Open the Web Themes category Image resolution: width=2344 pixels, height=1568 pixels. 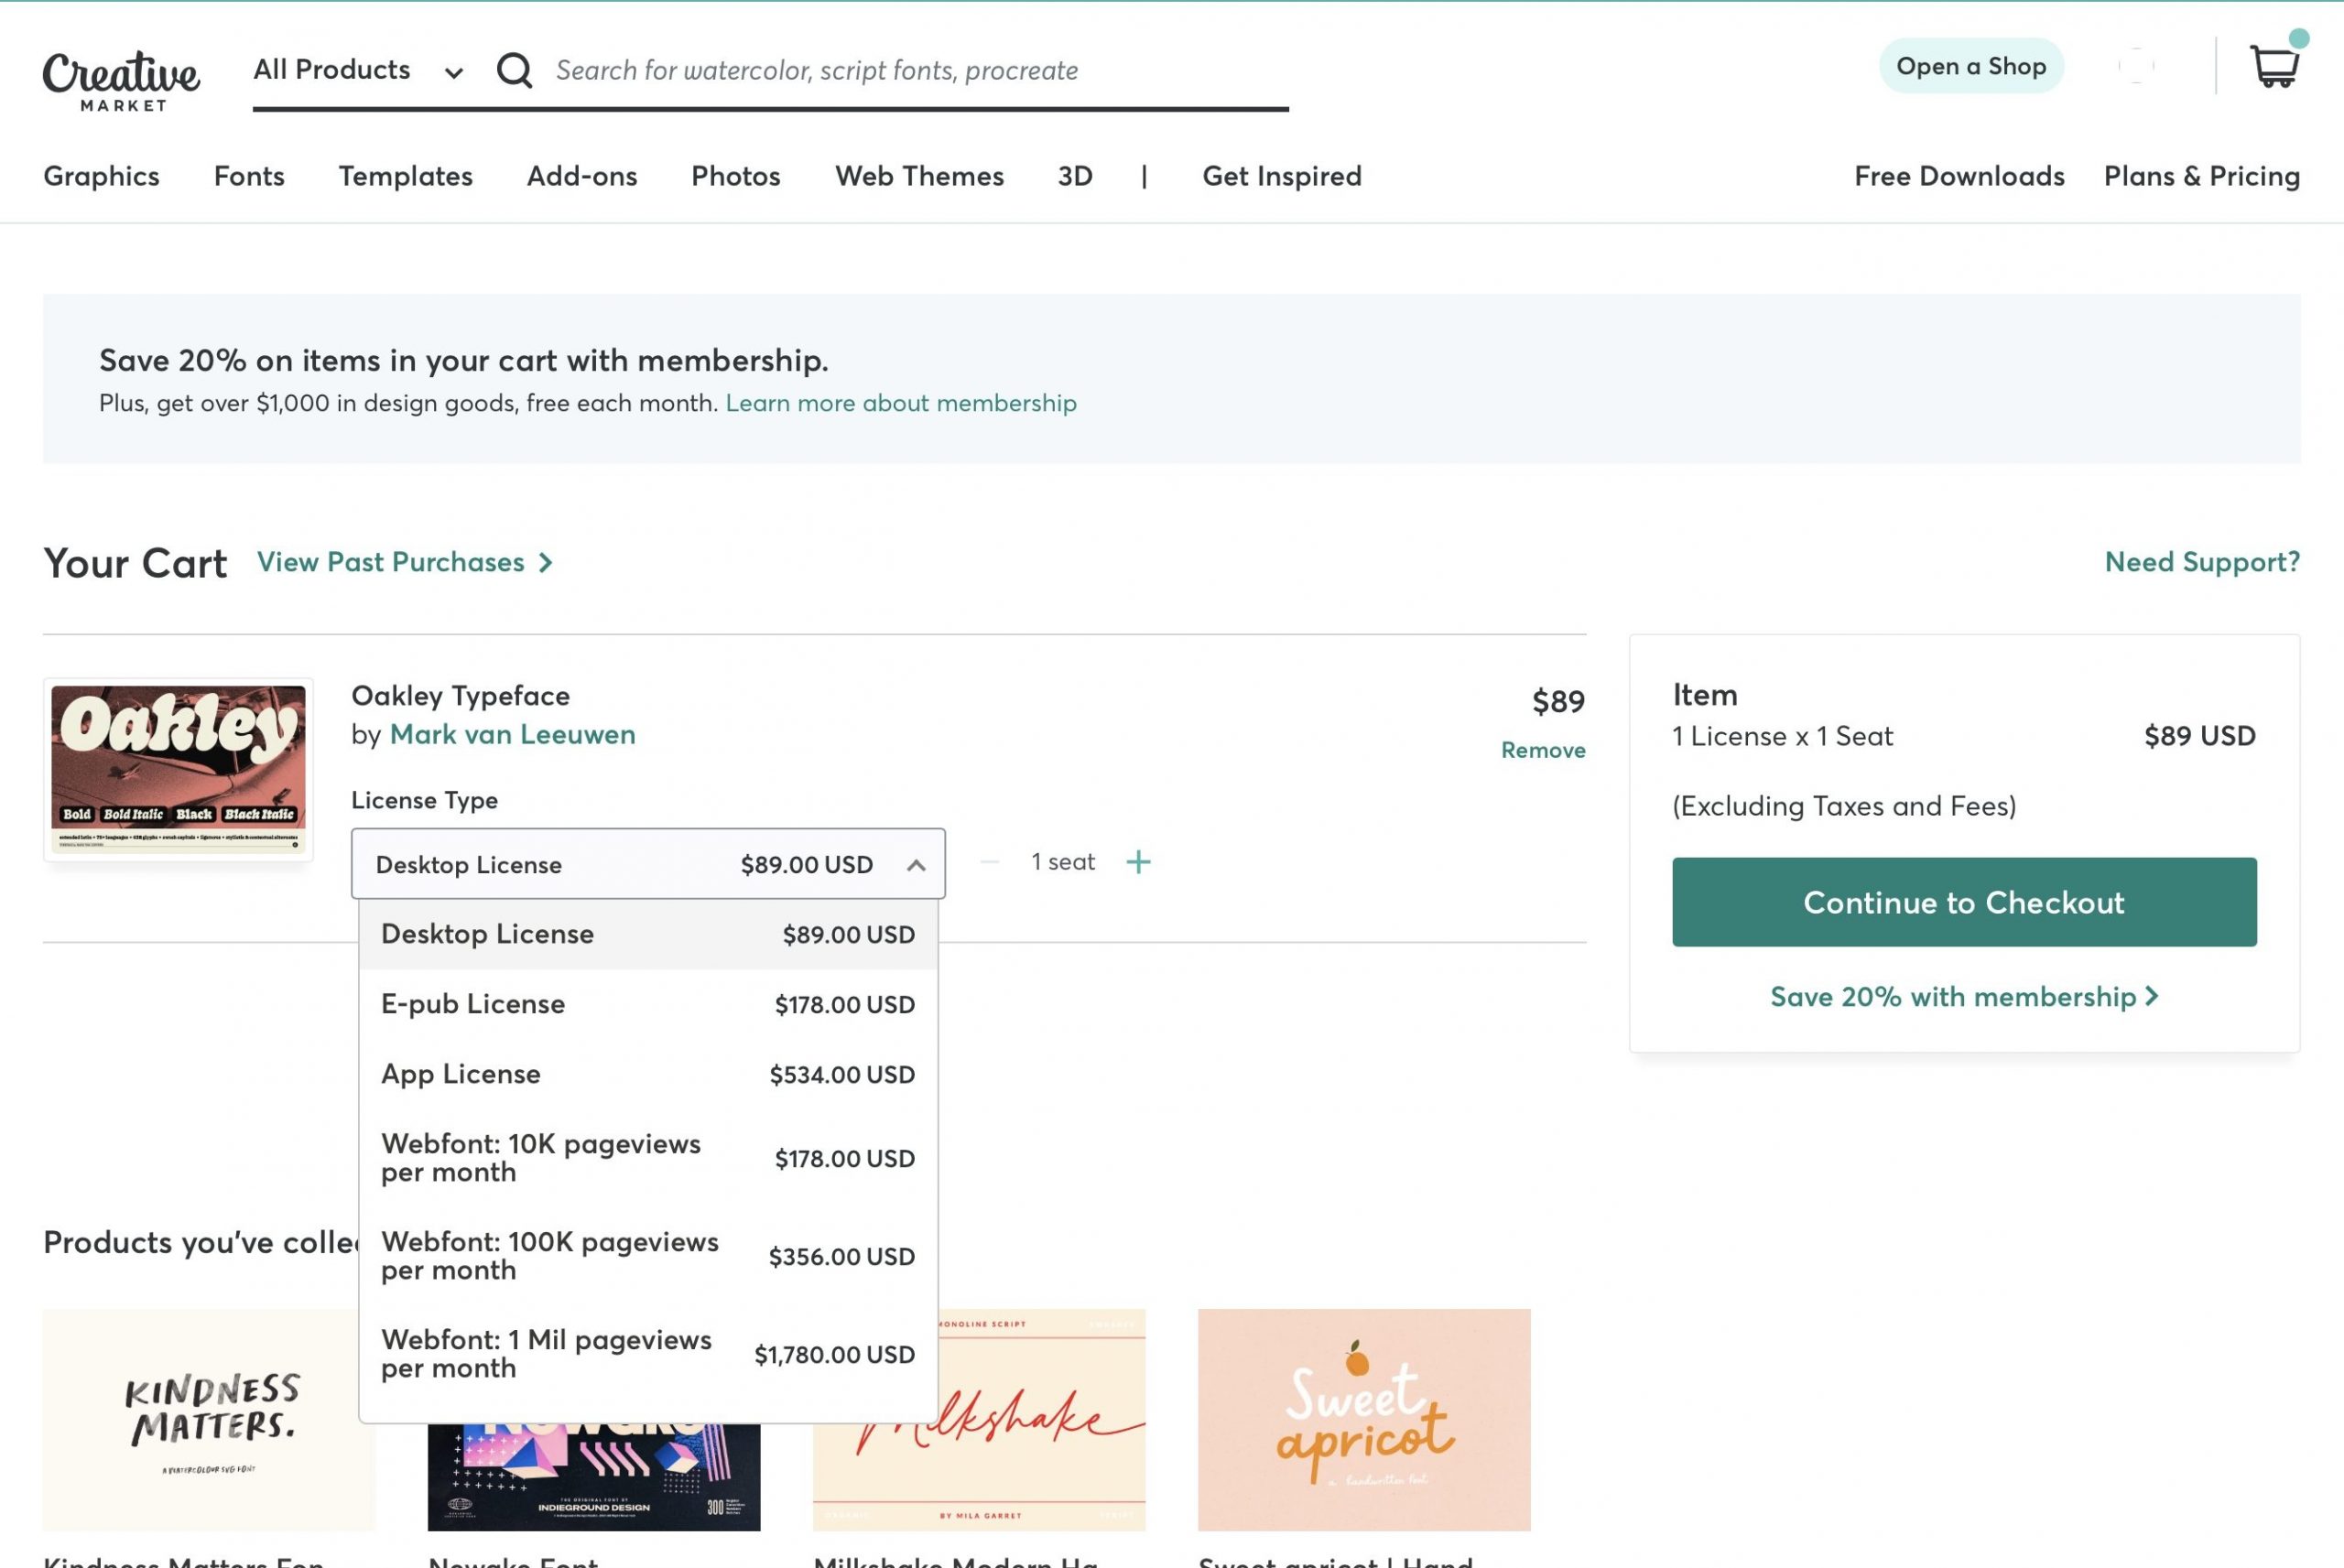coord(919,176)
